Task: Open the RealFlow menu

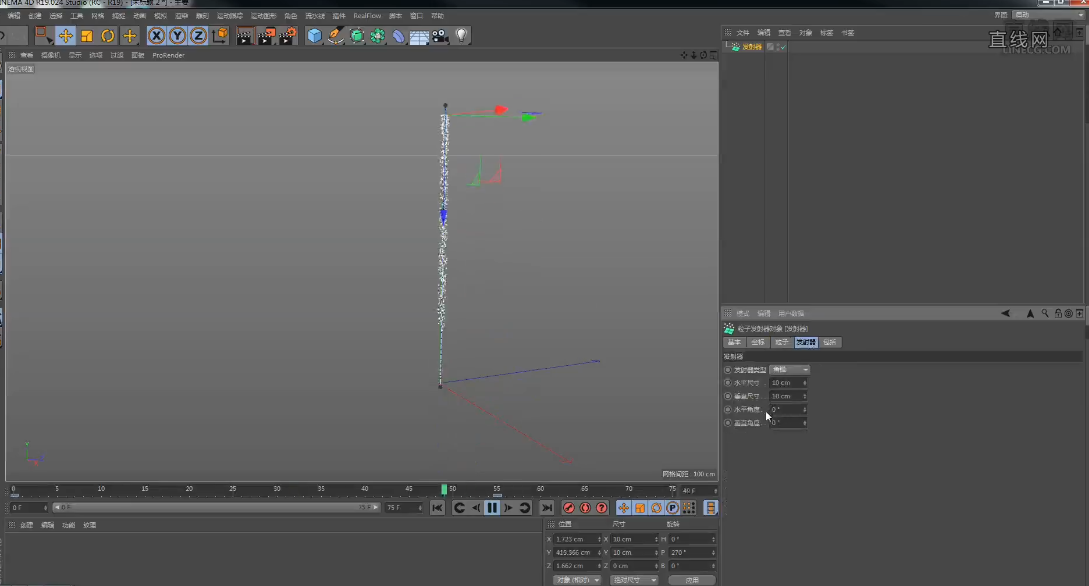Action: click(x=367, y=15)
